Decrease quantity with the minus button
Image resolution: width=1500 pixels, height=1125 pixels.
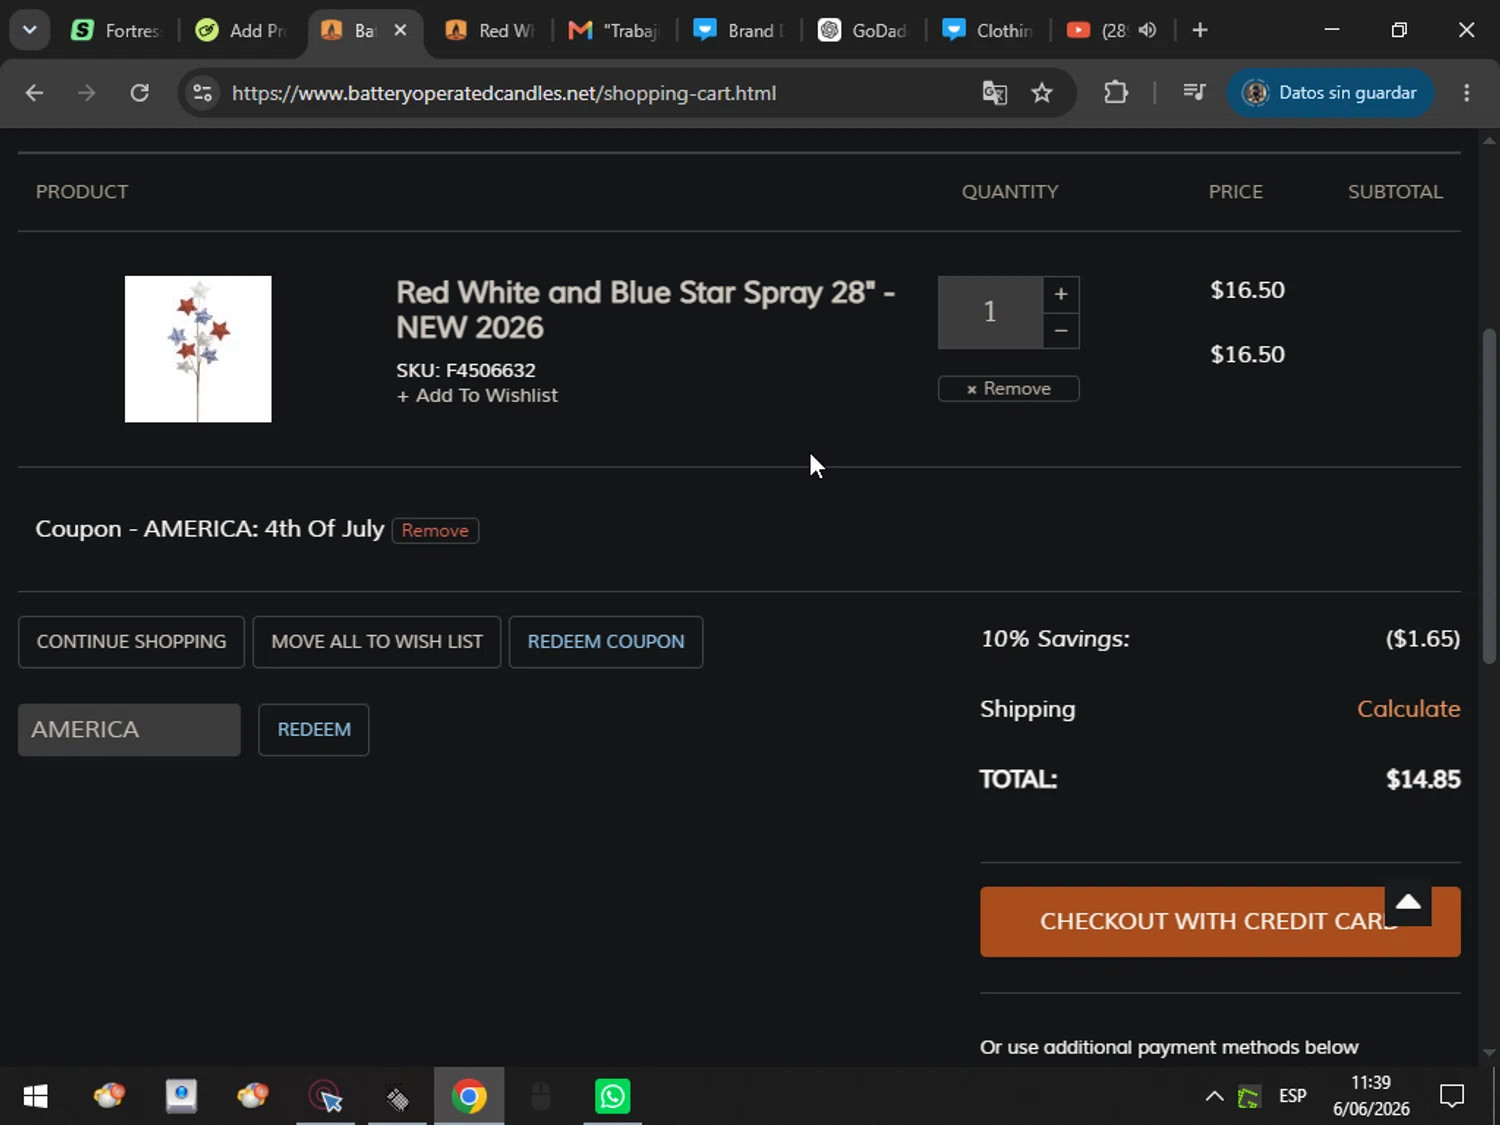point(1061,330)
